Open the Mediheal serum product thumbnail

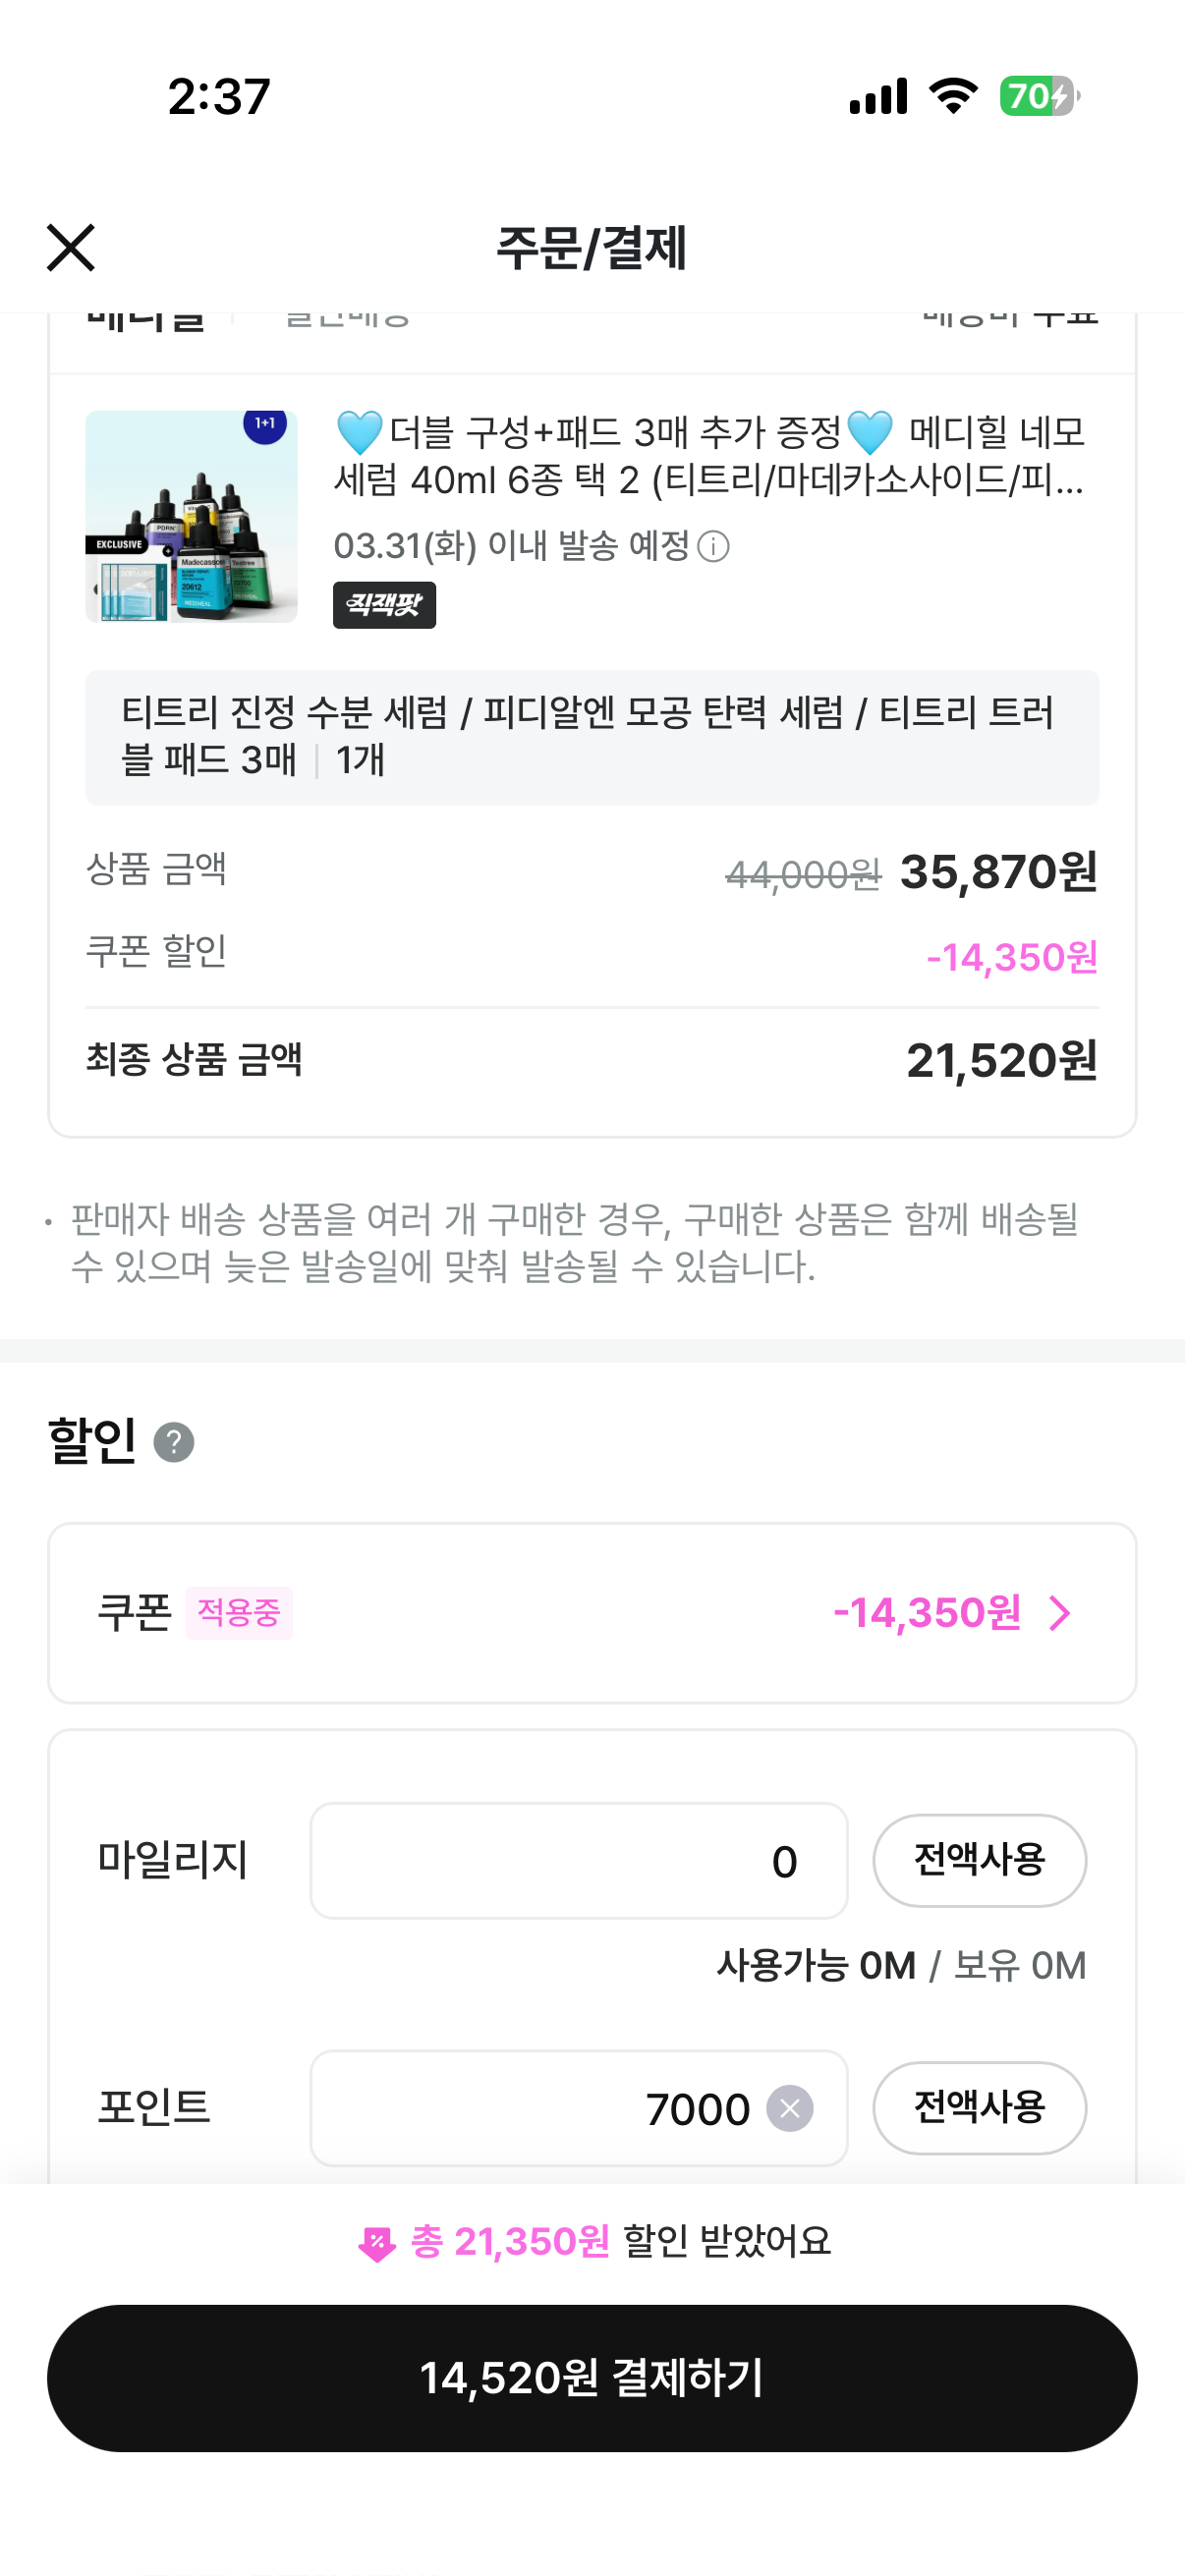click(x=191, y=517)
